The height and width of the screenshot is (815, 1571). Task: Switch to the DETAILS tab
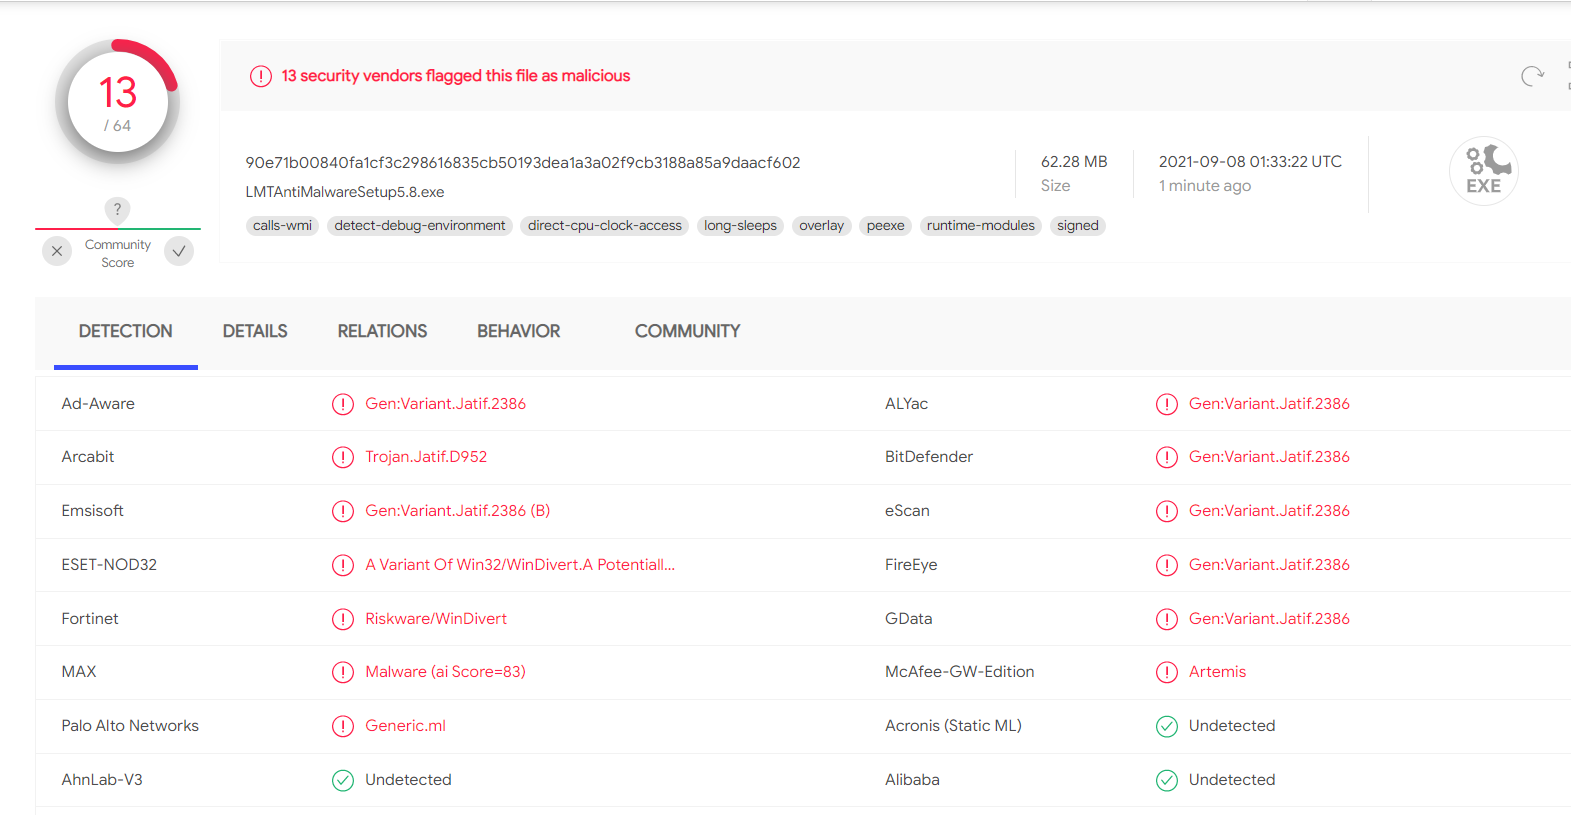coord(255,331)
